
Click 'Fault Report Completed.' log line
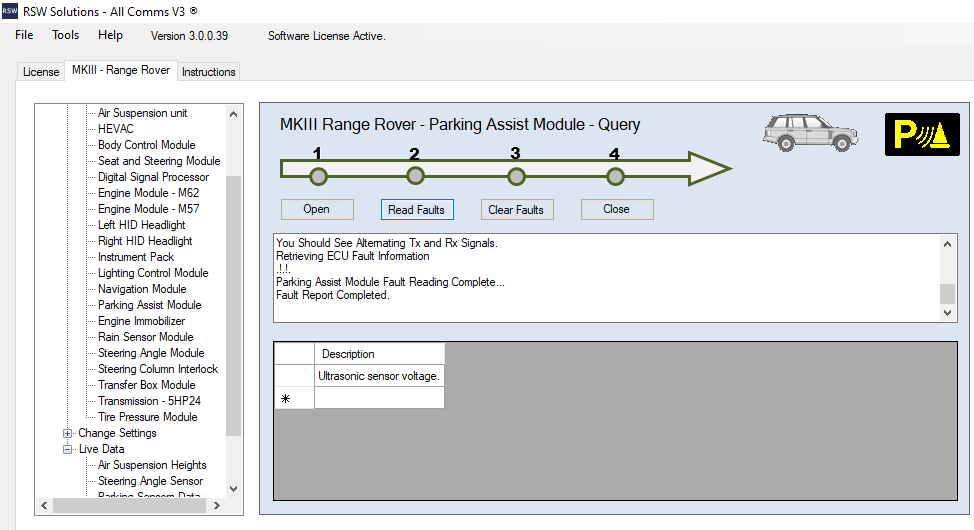pos(333,295)
